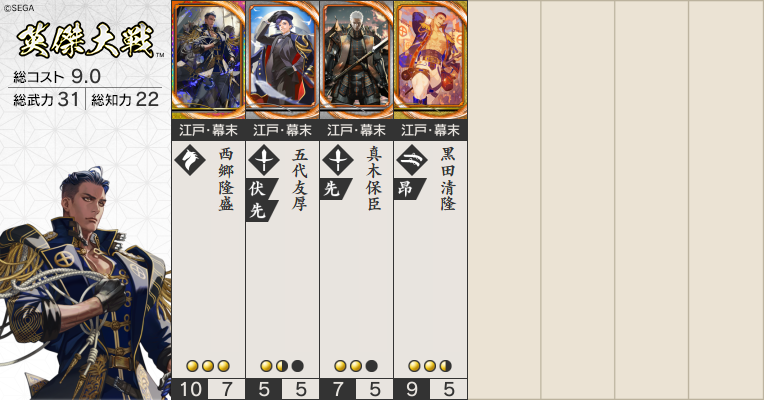Screen dimensions: 764x400
Task: Select the 江戸・幕末 label above 西郷隆盛
Action: (209, 130)
